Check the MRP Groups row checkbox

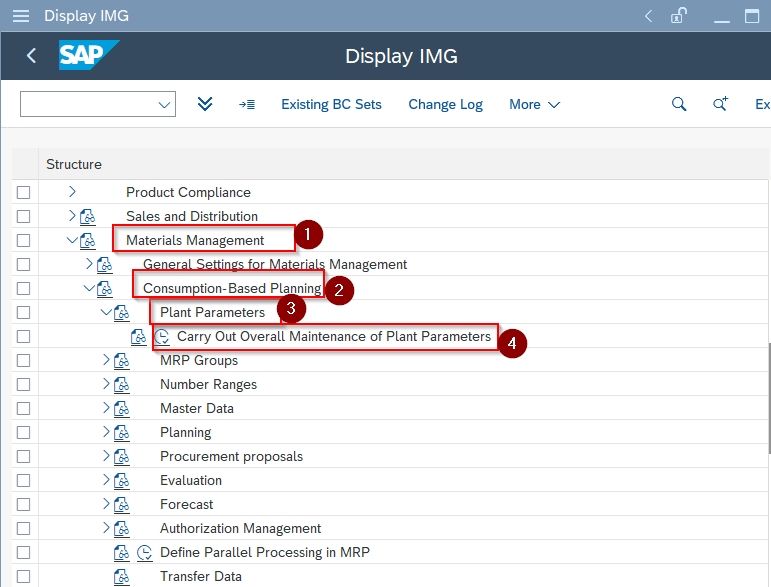click(24, 361)
